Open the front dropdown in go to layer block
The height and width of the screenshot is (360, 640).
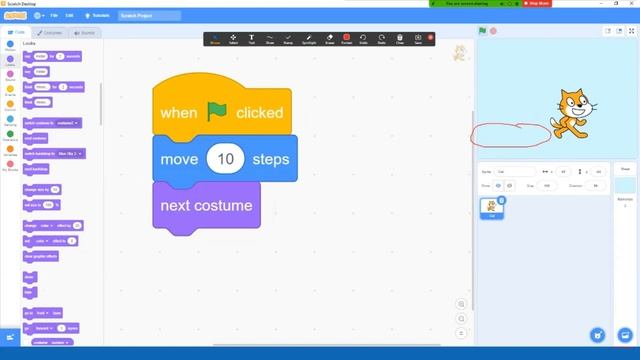[x=41, y=313]
